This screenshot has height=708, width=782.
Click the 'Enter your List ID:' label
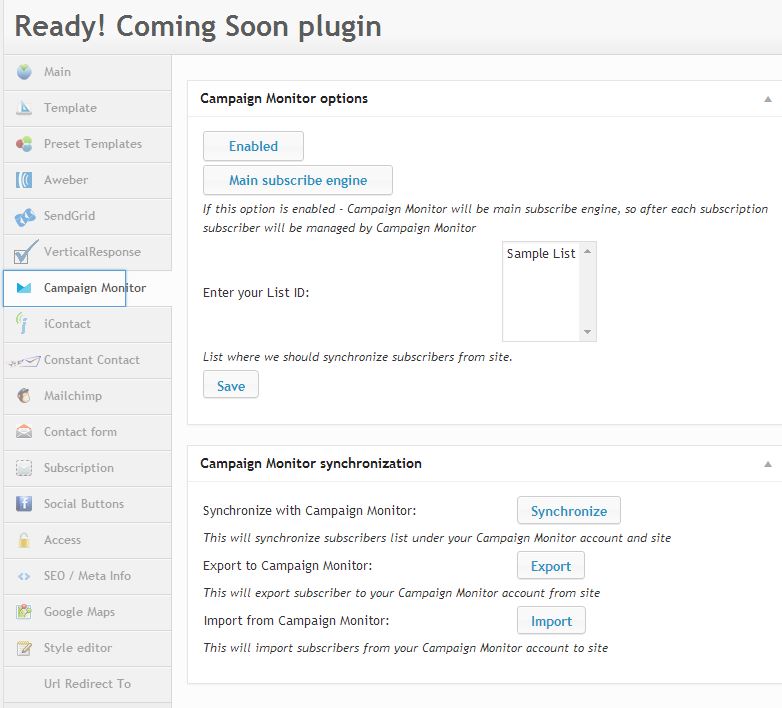(x=256, y=293)
